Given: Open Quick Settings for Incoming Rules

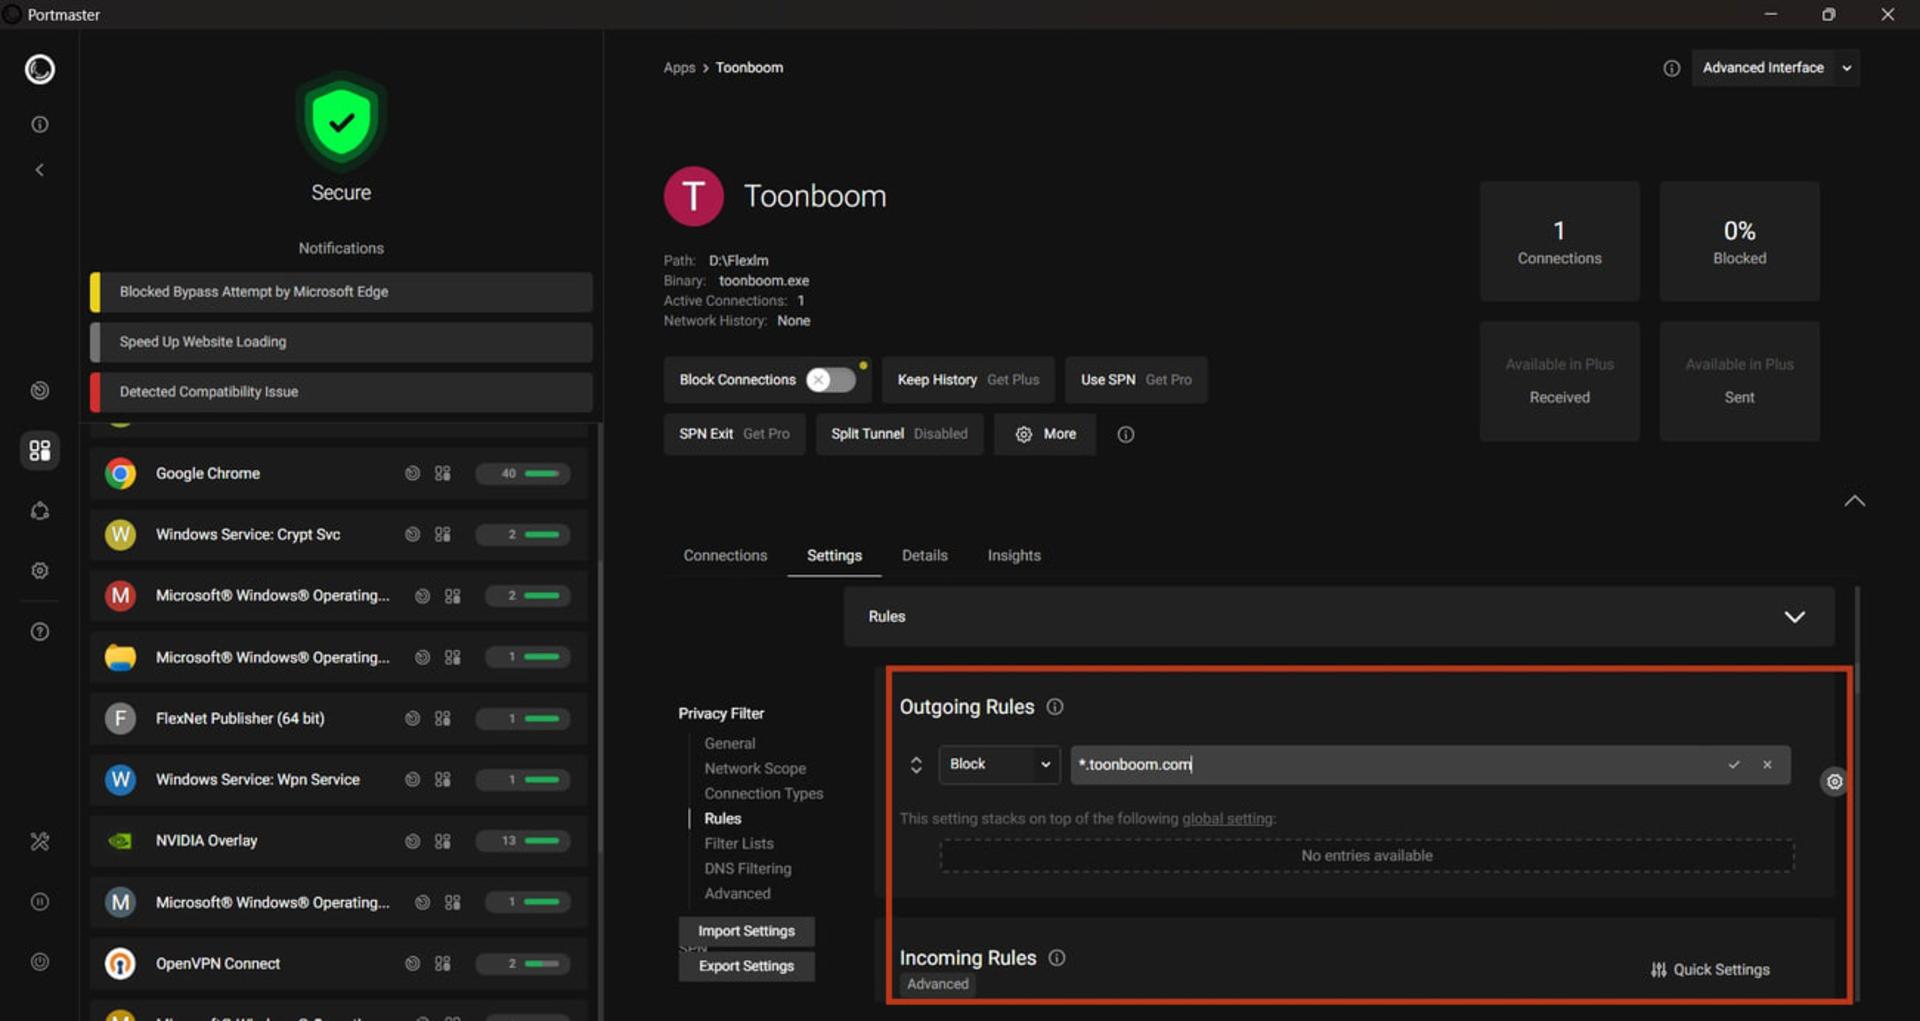Looking at the screenshot, I should (1710, 970).
